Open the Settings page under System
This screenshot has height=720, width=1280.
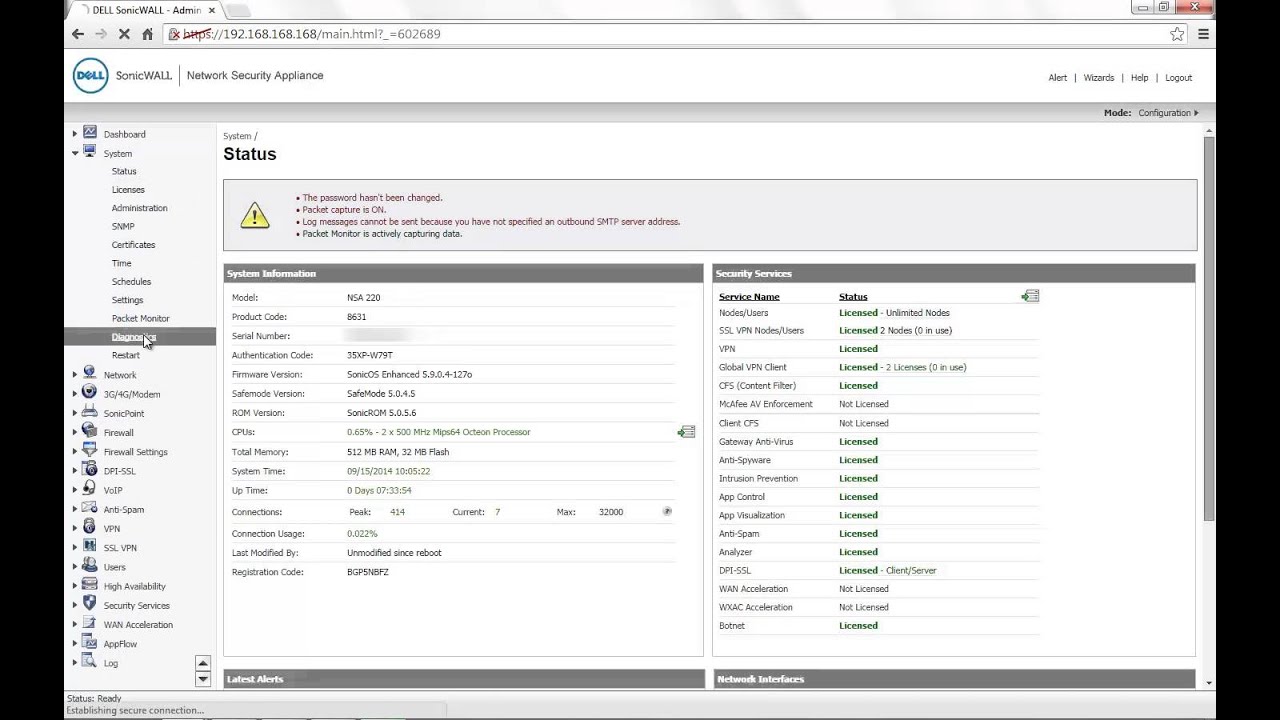pyautogui.click(x=127, y=300)
